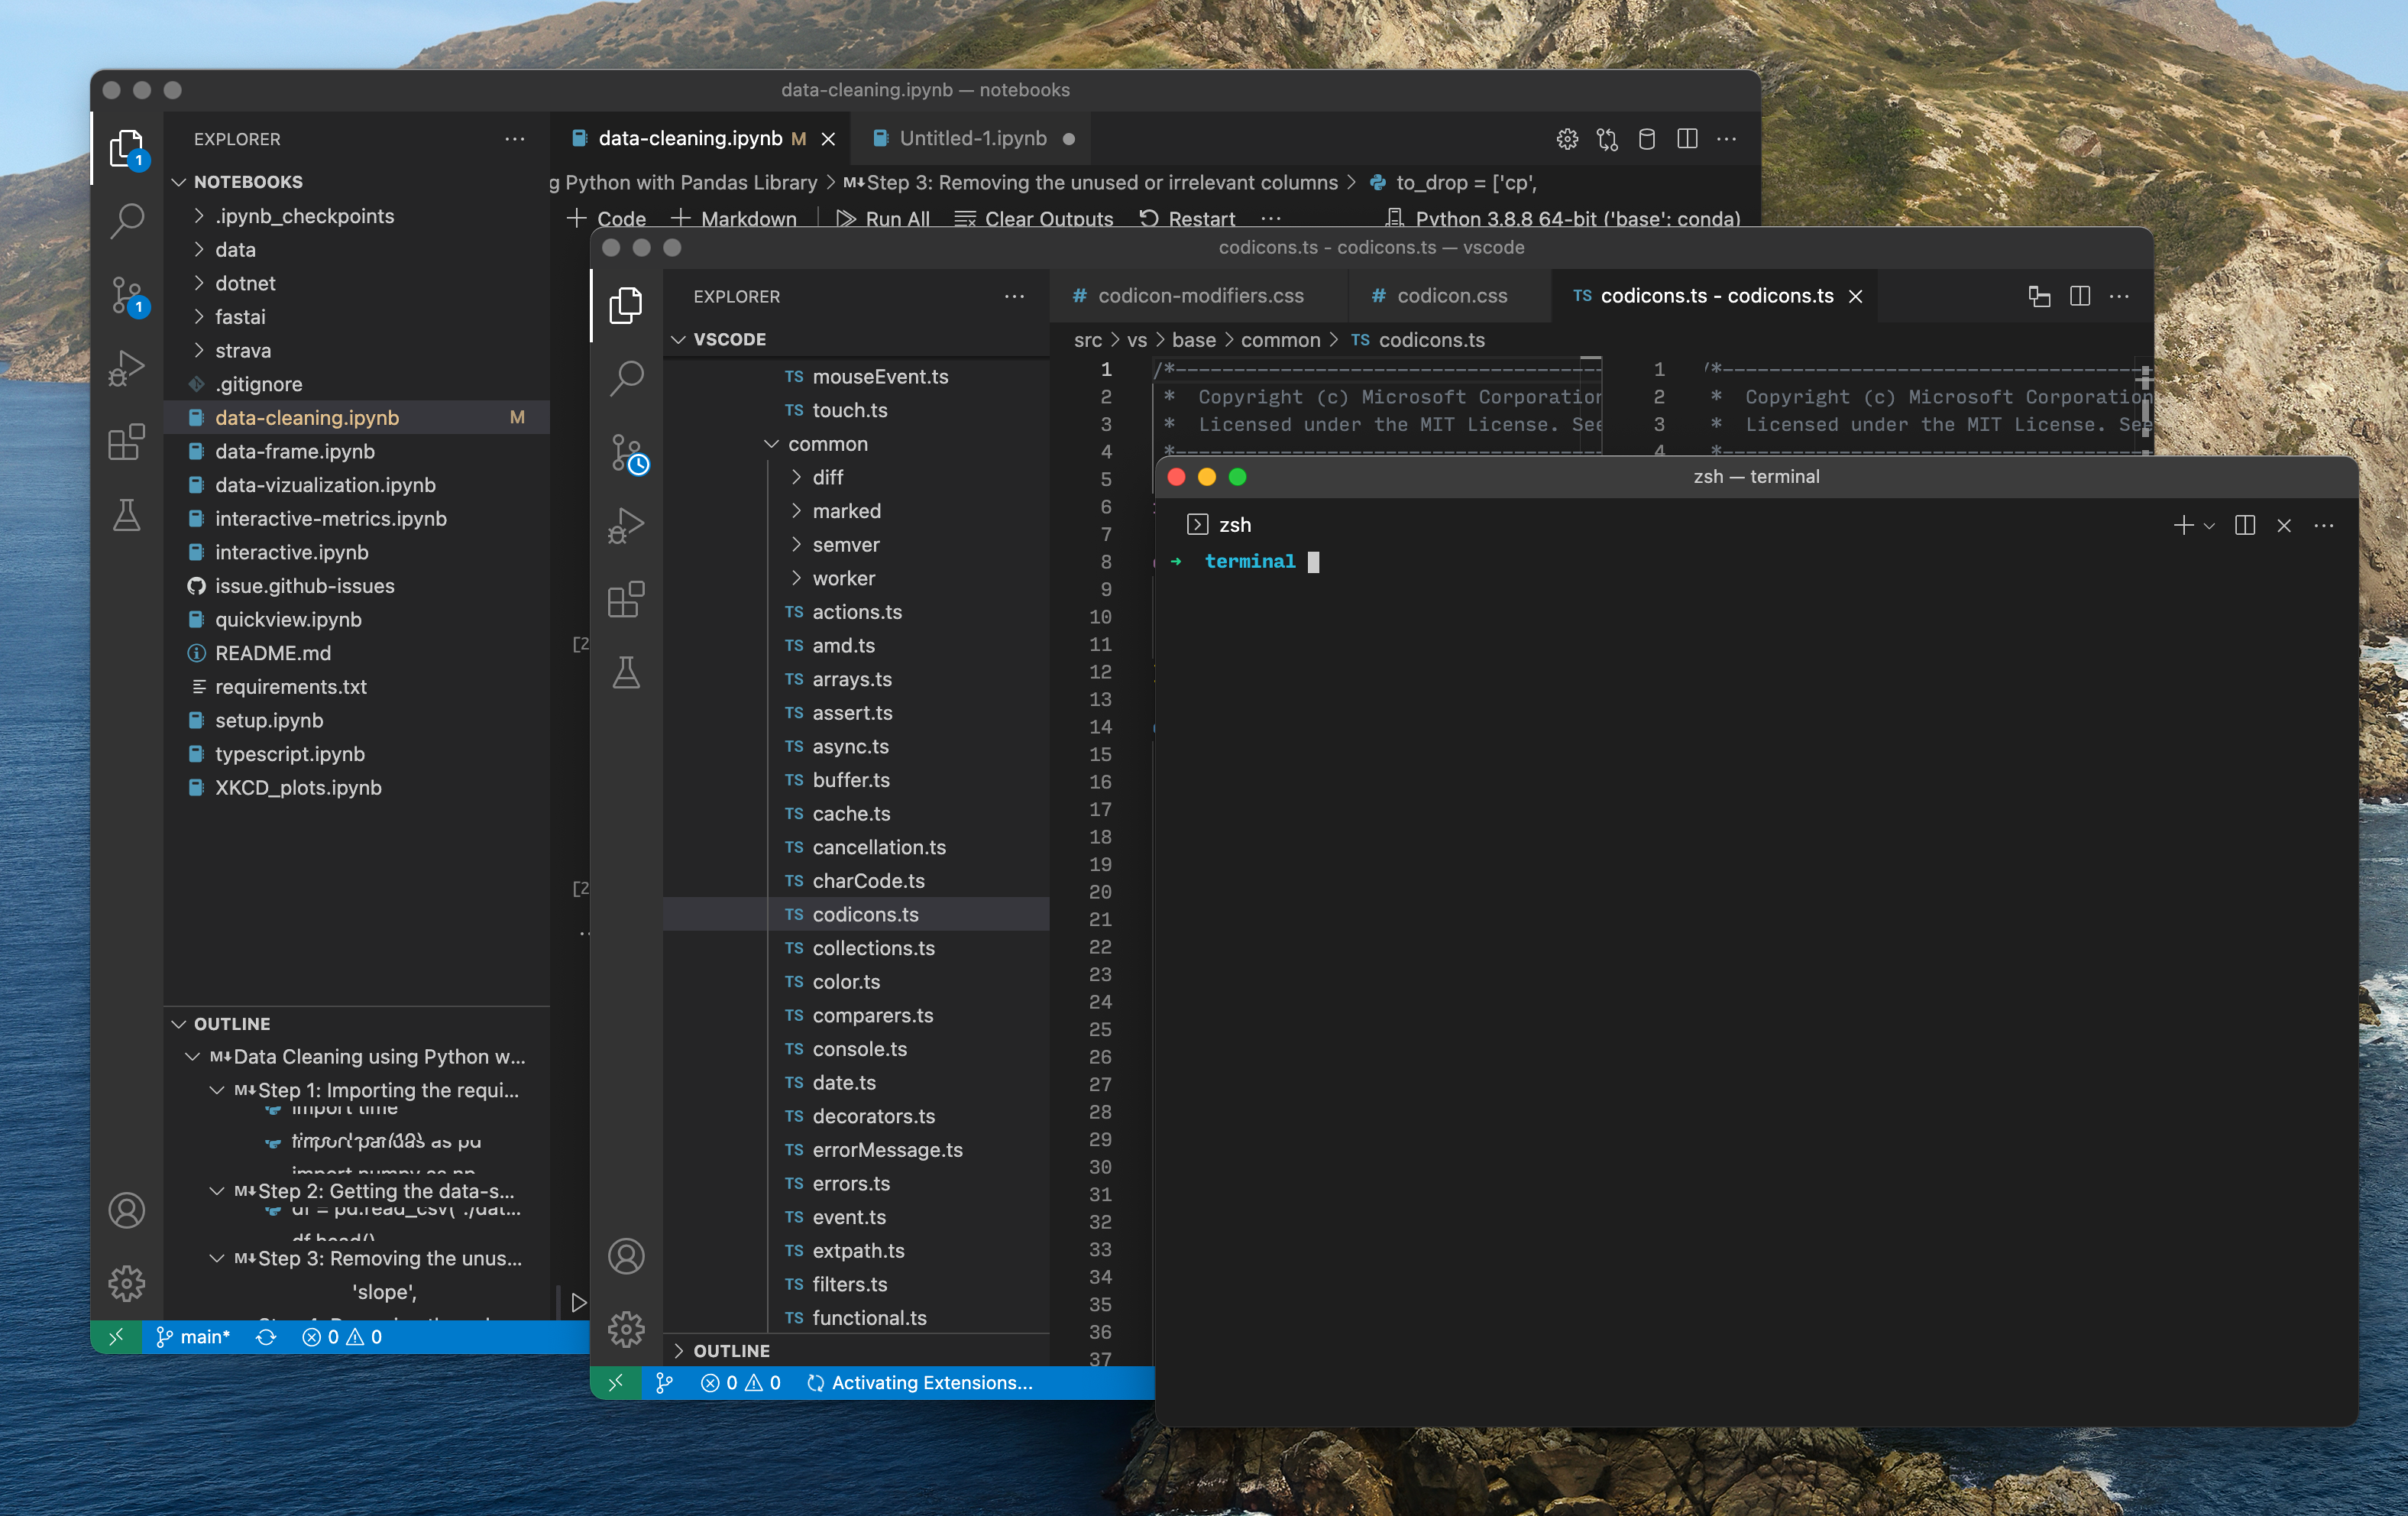
Task: Open Search view in the notebooks window
Action: tap(127, 220)
